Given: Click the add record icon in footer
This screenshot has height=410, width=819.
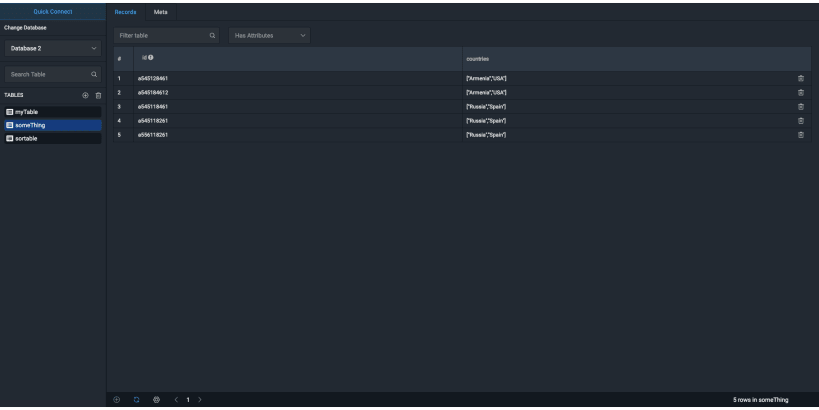Looking at the screenshot, I should (116, 400).
